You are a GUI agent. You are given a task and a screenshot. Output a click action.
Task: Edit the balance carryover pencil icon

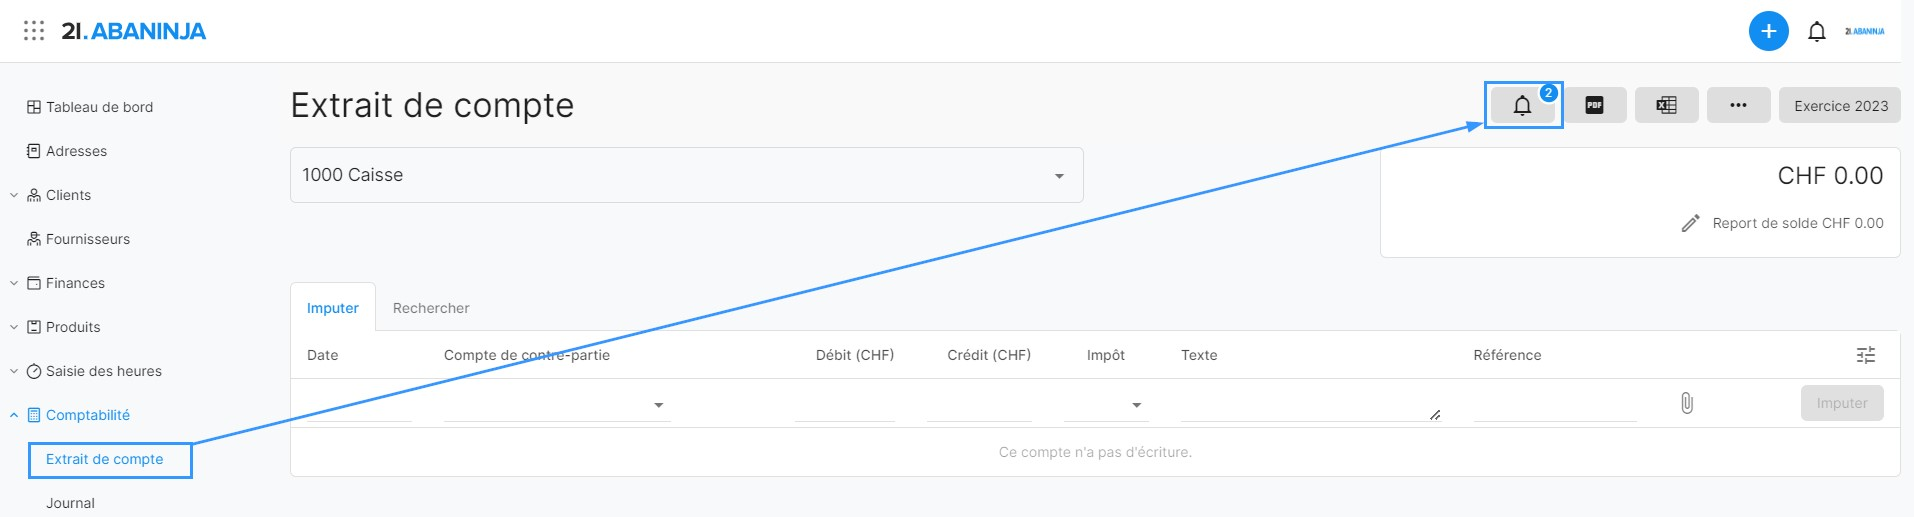coord(1690,223)
